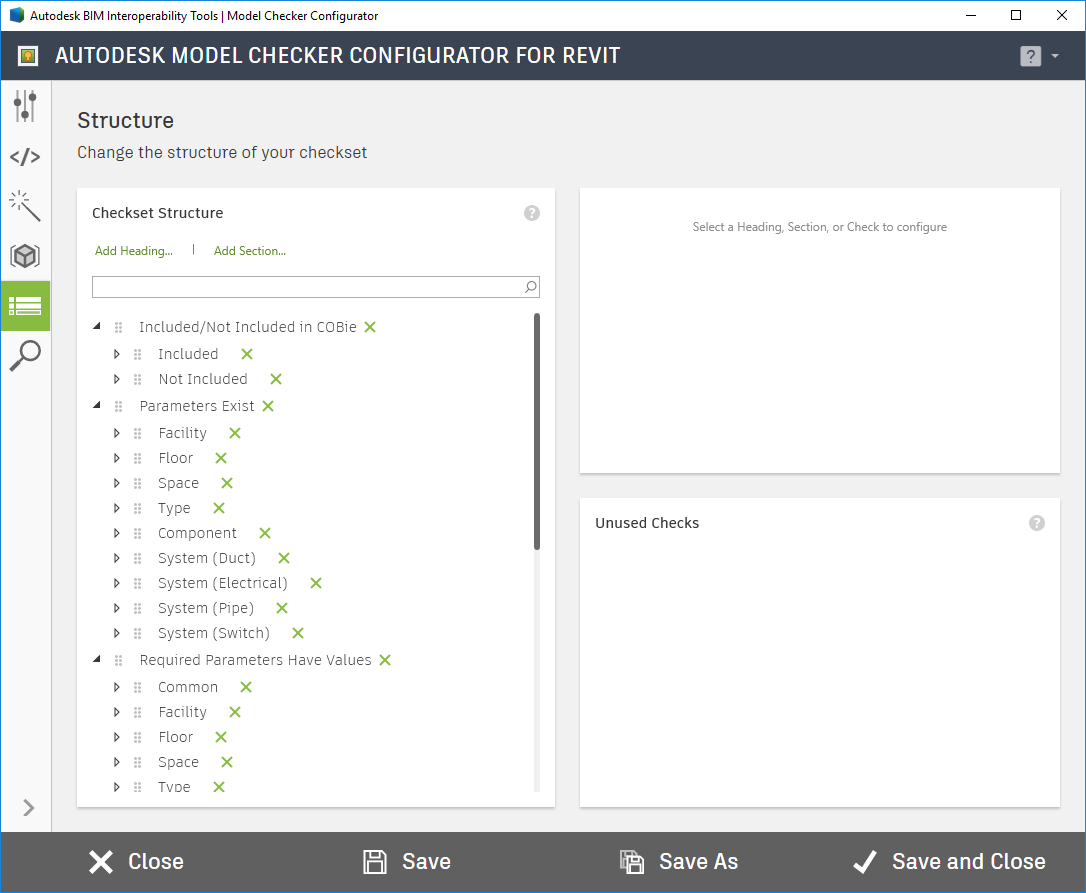Click the Autodesk app icon in title bar

[x=17, y=15]
